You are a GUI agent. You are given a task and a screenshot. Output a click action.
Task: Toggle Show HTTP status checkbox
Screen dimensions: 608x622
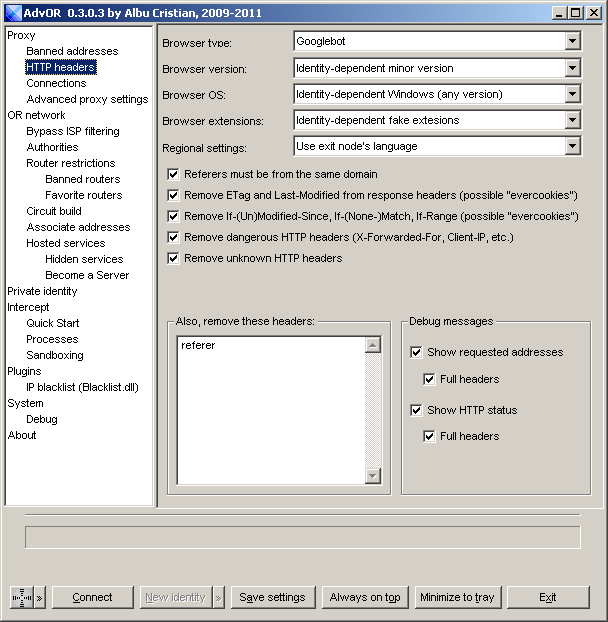(416, 410)
